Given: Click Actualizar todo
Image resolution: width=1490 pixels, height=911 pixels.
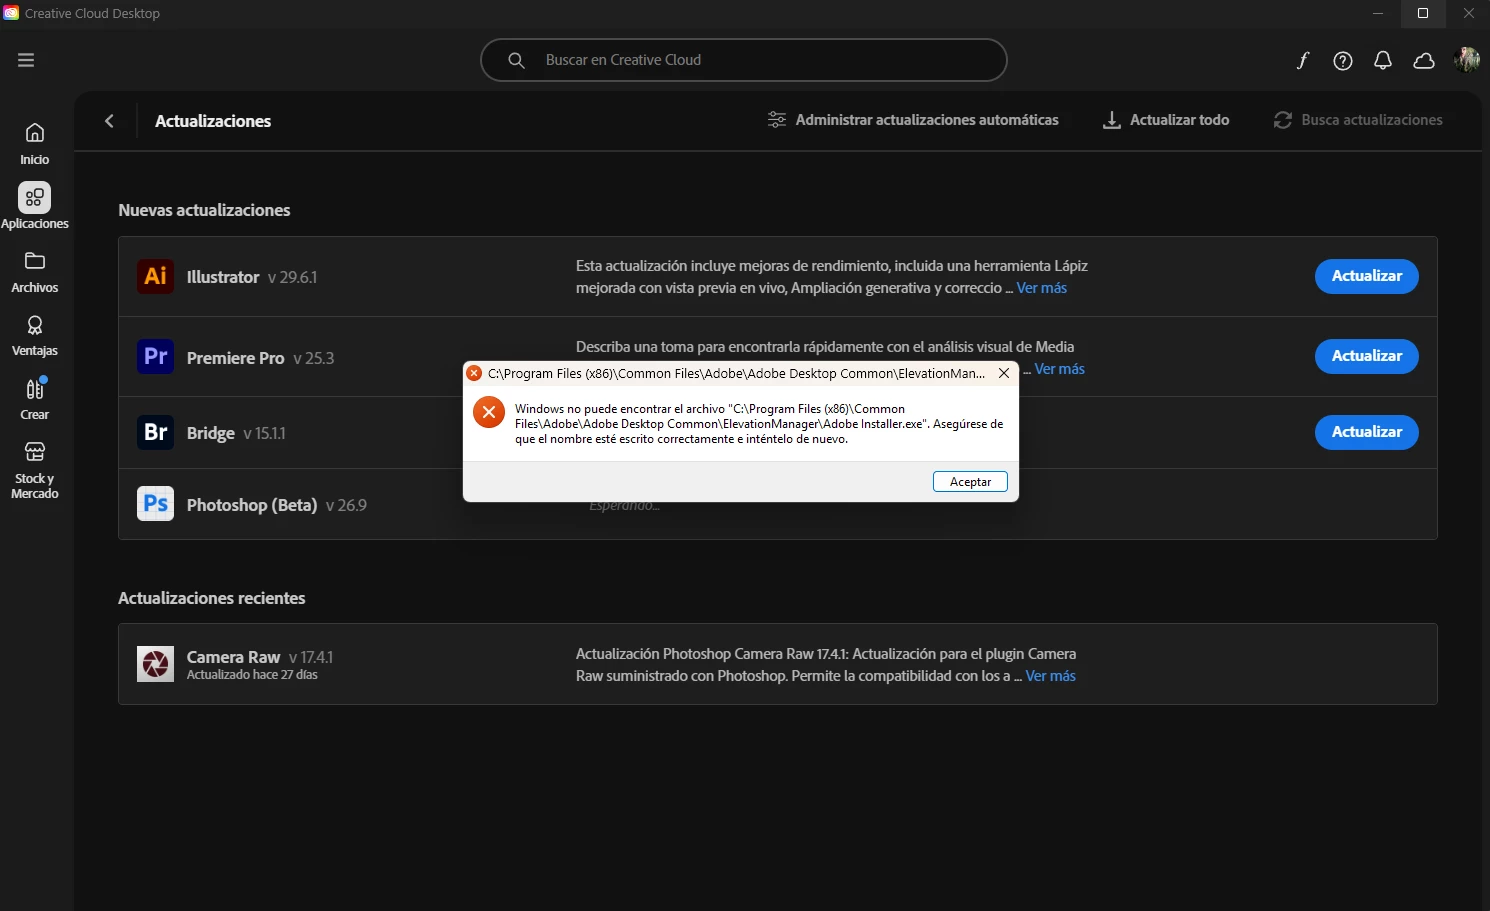Looking at the screenshot, I should coord(1166,120).
